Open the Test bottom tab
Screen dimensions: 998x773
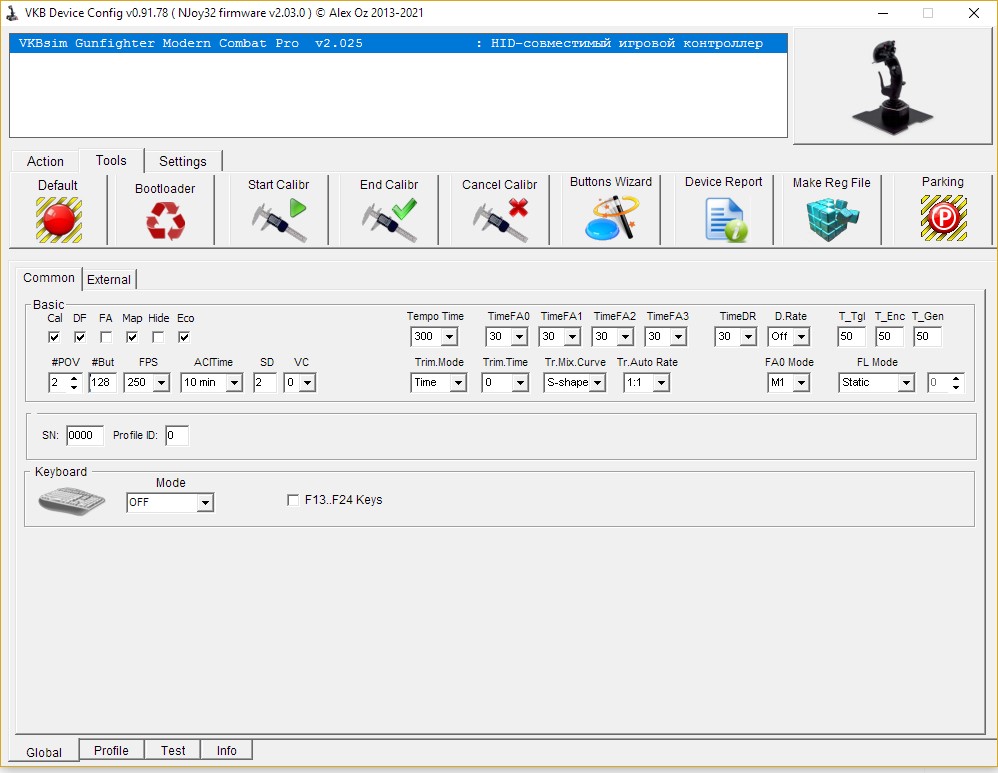click(x=173, y=750)
